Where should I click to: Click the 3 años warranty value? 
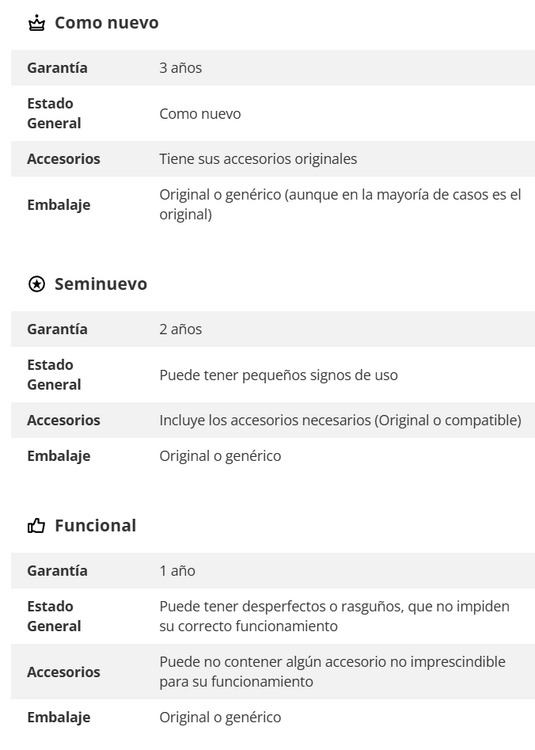click(x=181, y=68)
